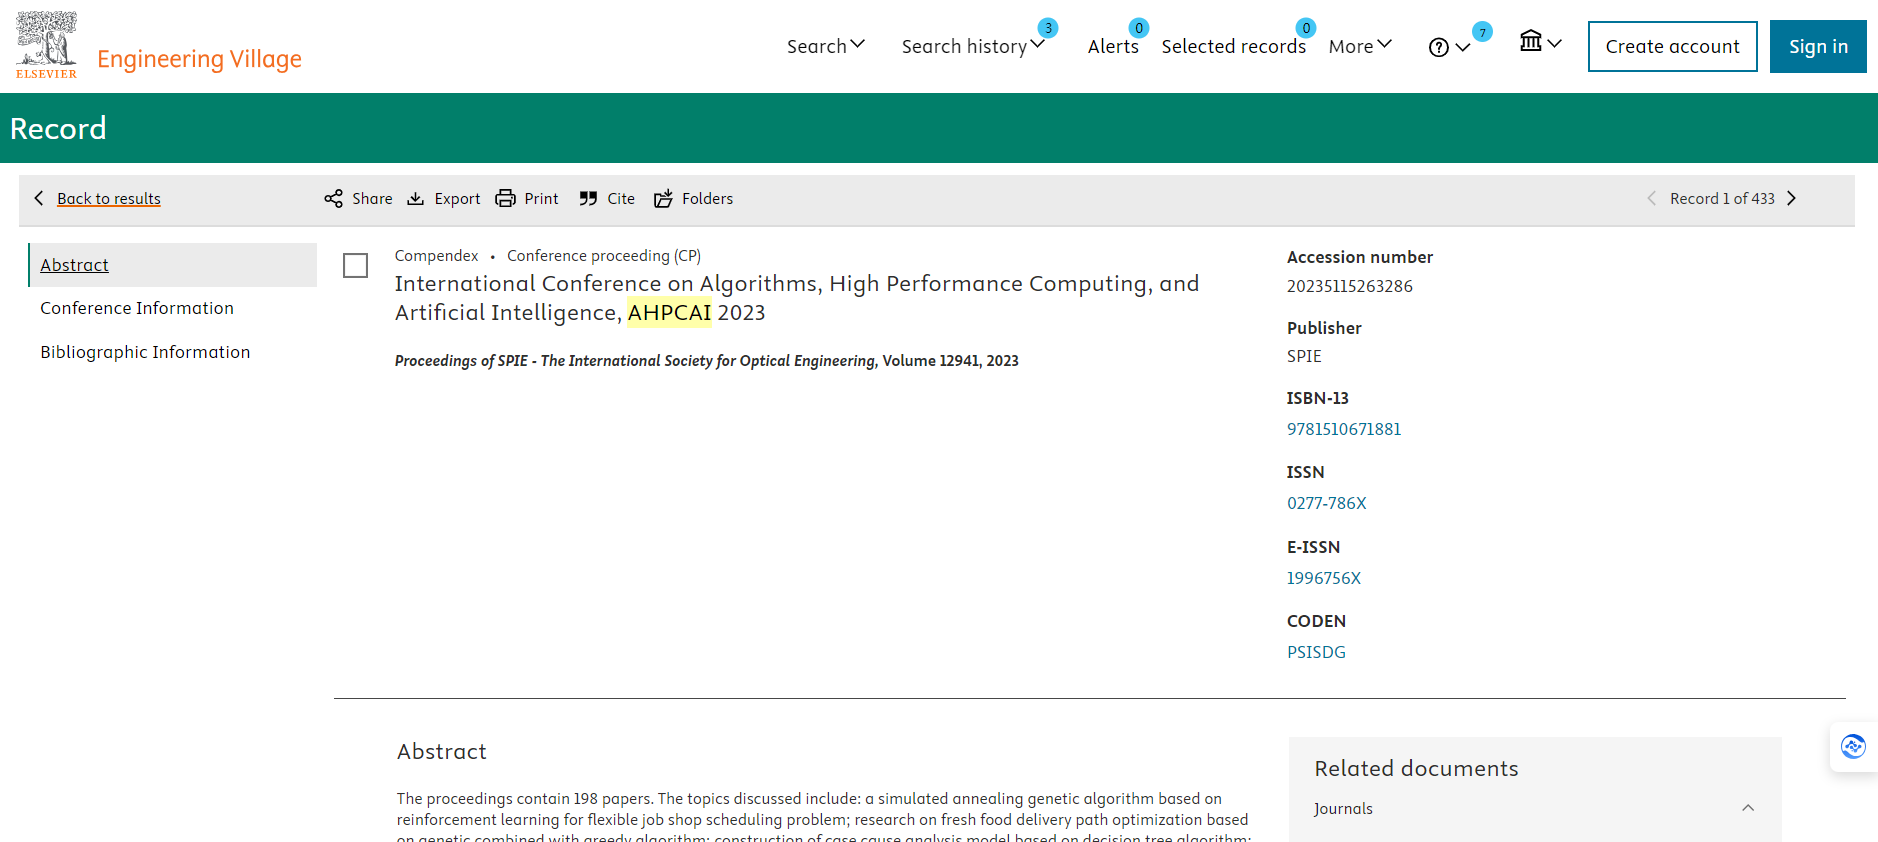Open the Engineering Village home link

[199, 59]
